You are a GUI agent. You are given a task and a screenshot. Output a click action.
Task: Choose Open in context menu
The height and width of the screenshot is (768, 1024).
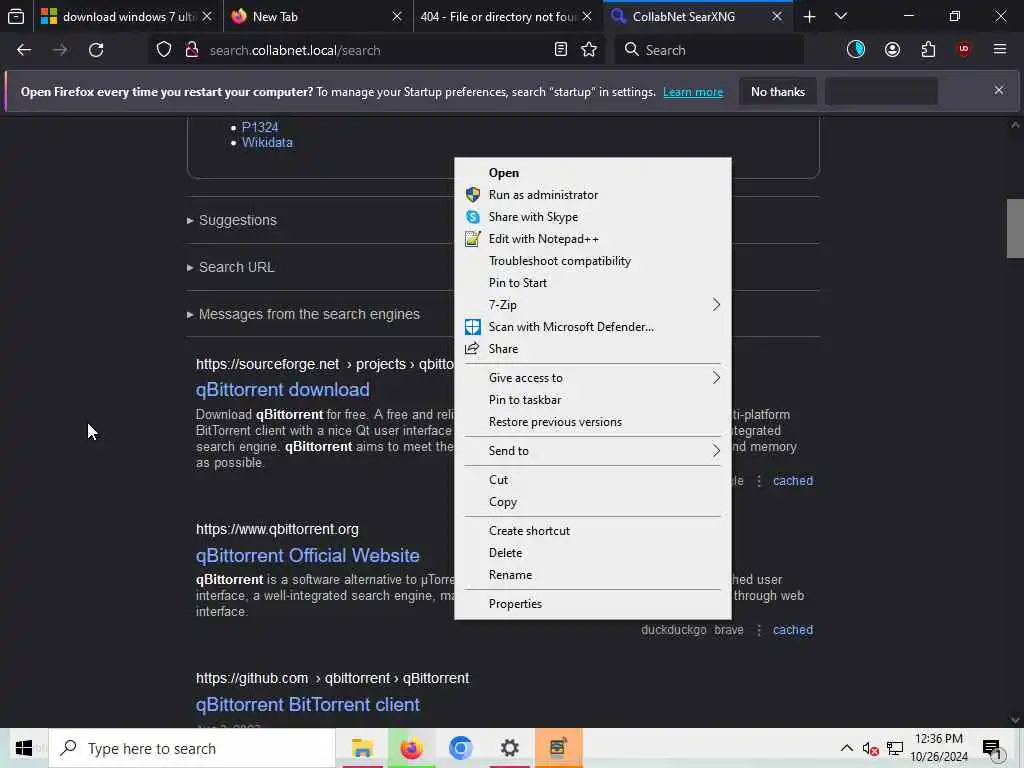(593, 173)
